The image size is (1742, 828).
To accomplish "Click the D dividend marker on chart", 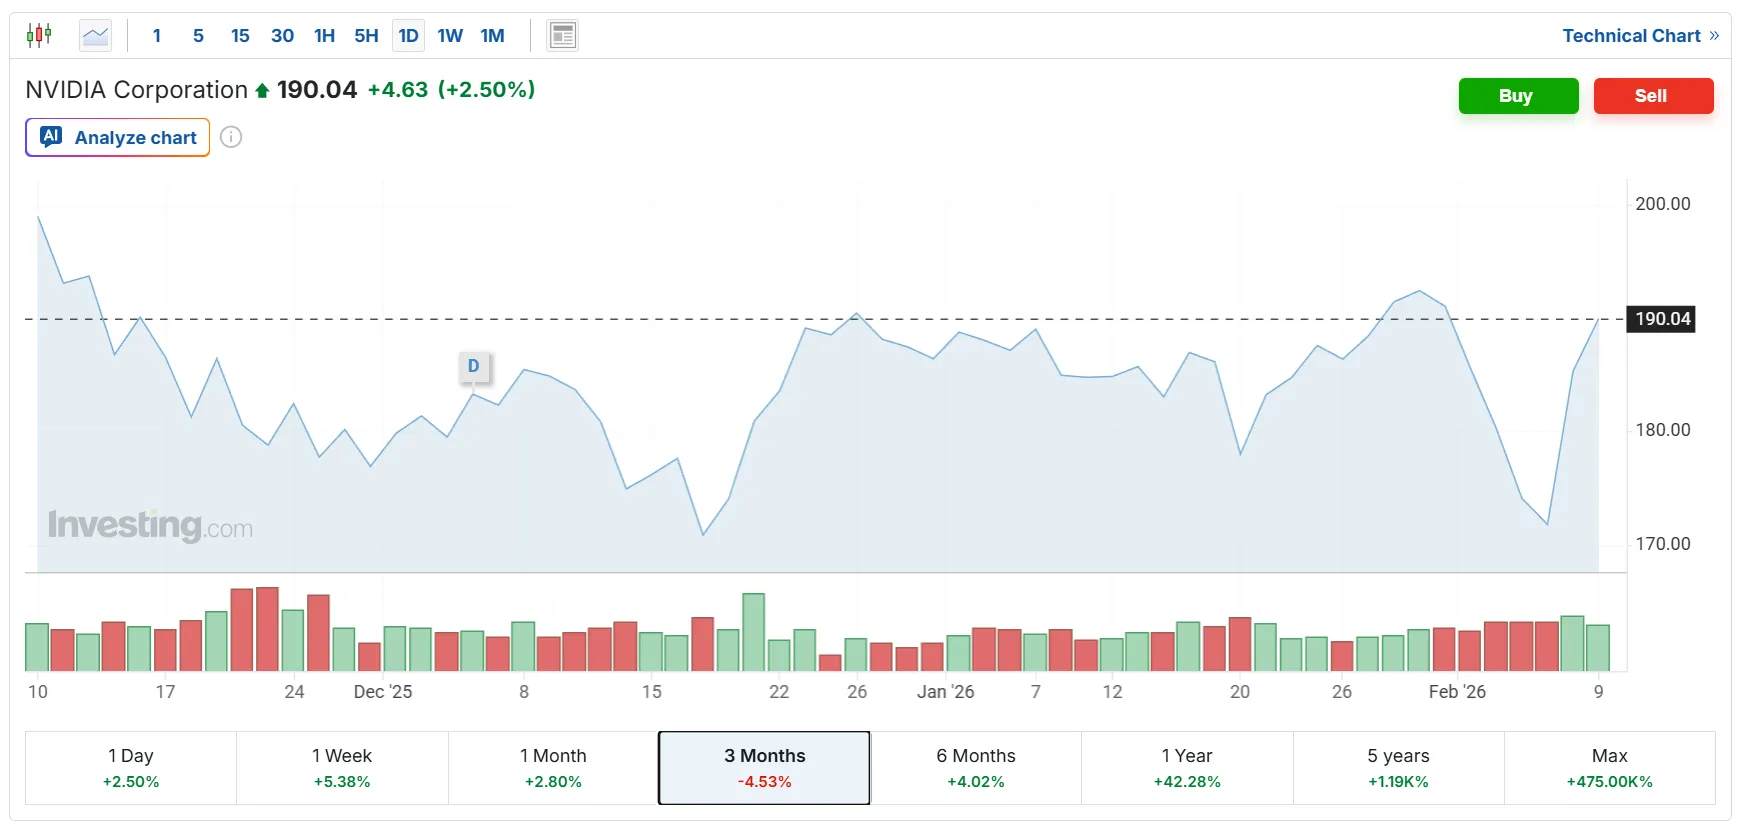I will [x=473, y=366].
